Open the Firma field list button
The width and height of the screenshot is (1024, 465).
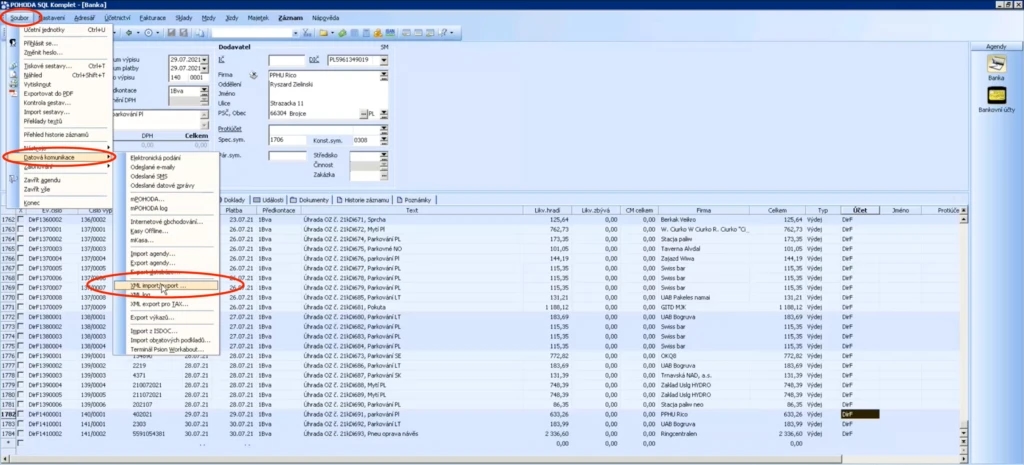pyautogui.click(x=384, y=74)
